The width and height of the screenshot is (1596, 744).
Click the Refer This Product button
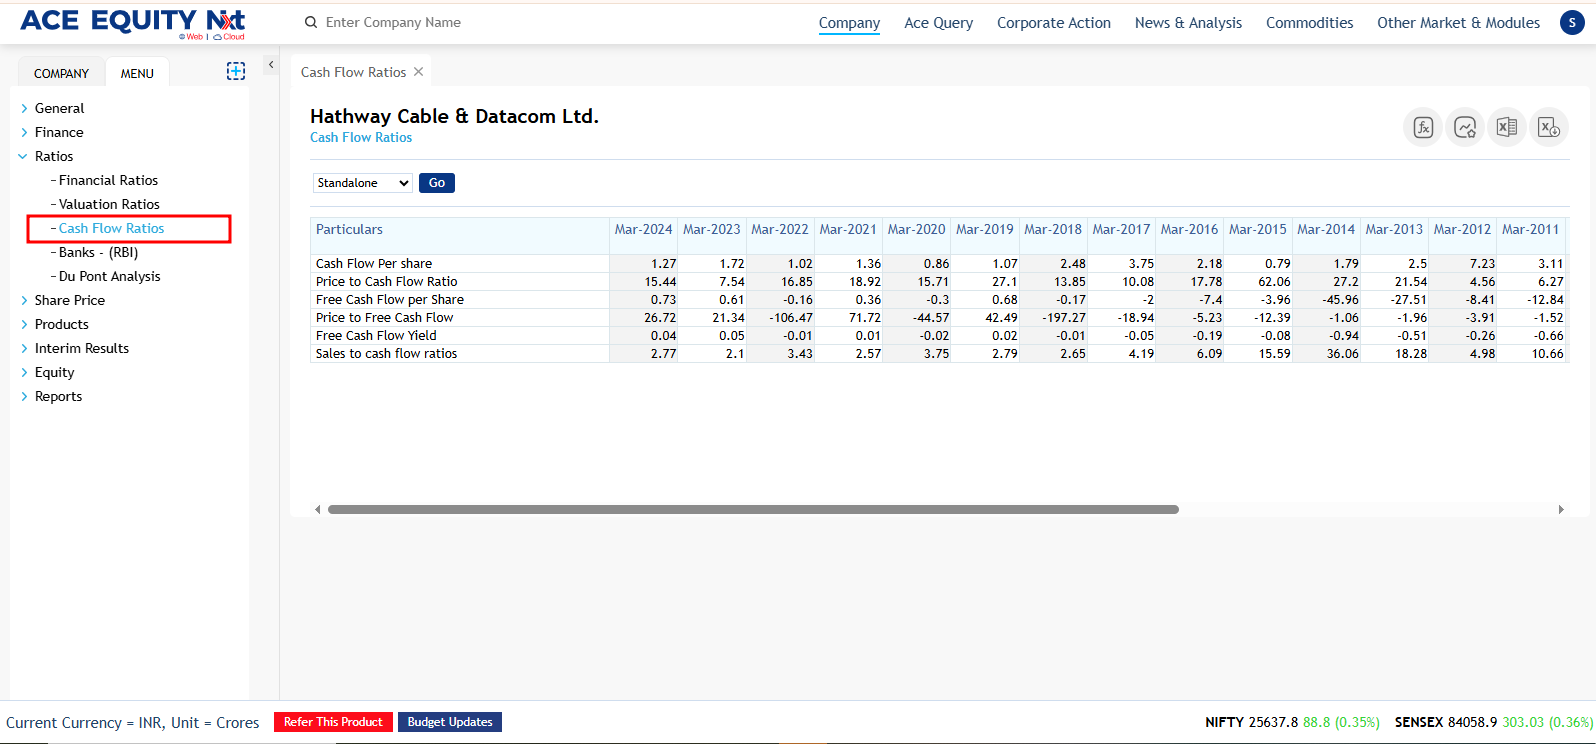point(333,722)
